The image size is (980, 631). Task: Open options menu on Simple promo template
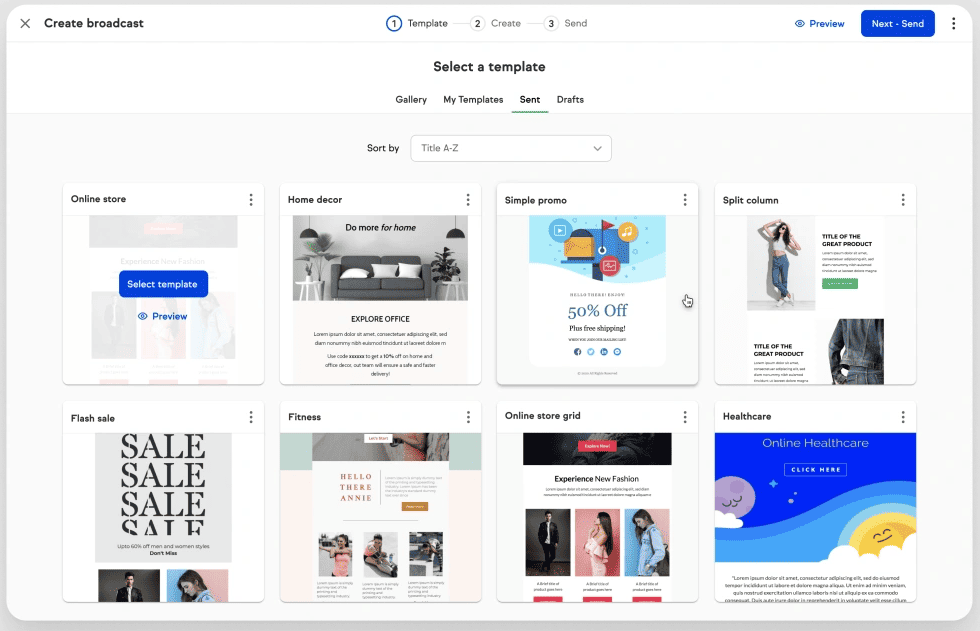tap(685, 199)
